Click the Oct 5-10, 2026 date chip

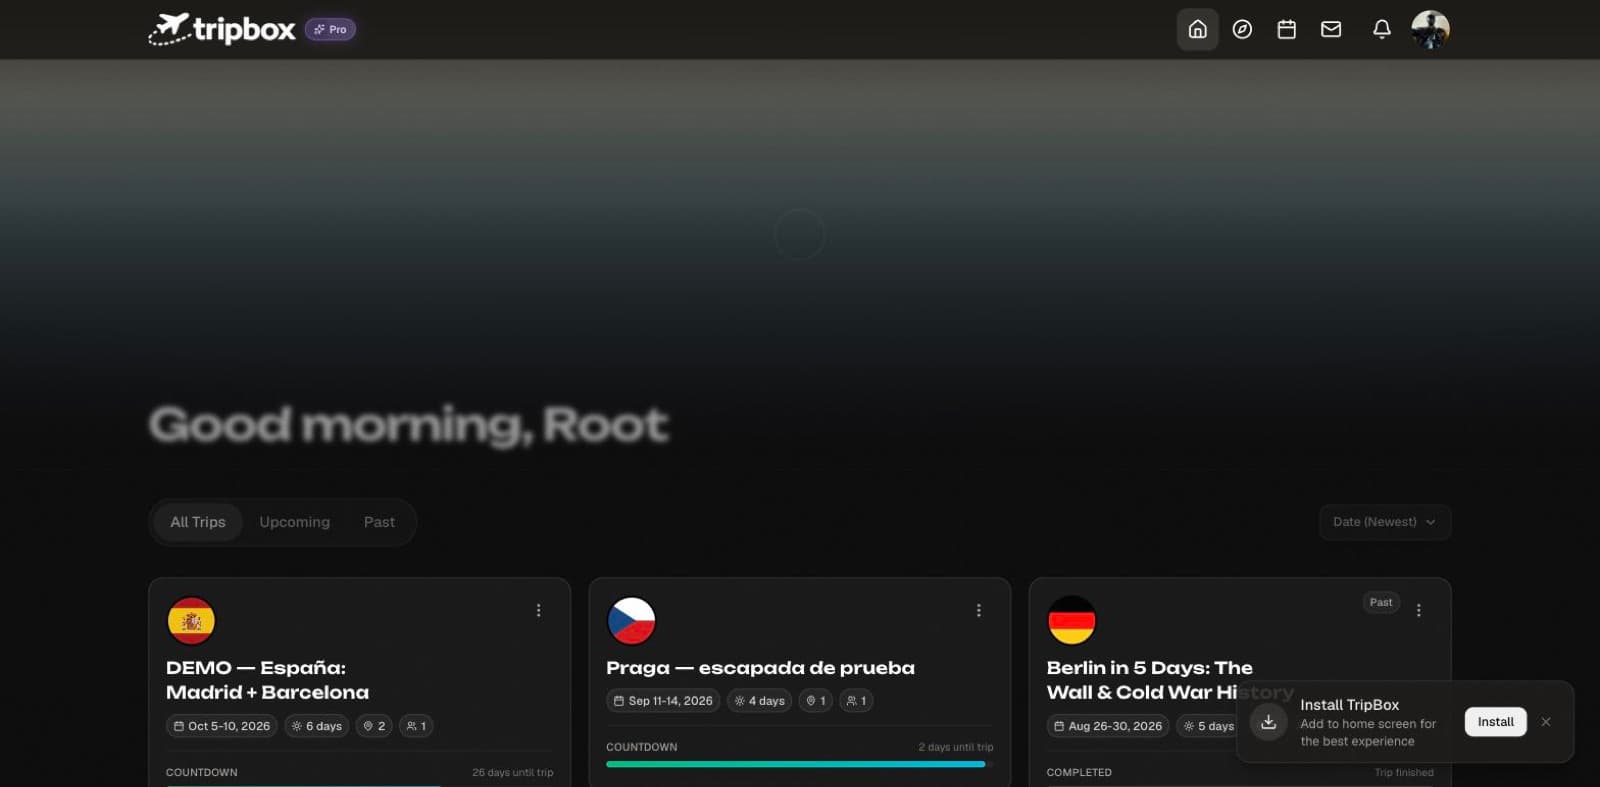222,726
